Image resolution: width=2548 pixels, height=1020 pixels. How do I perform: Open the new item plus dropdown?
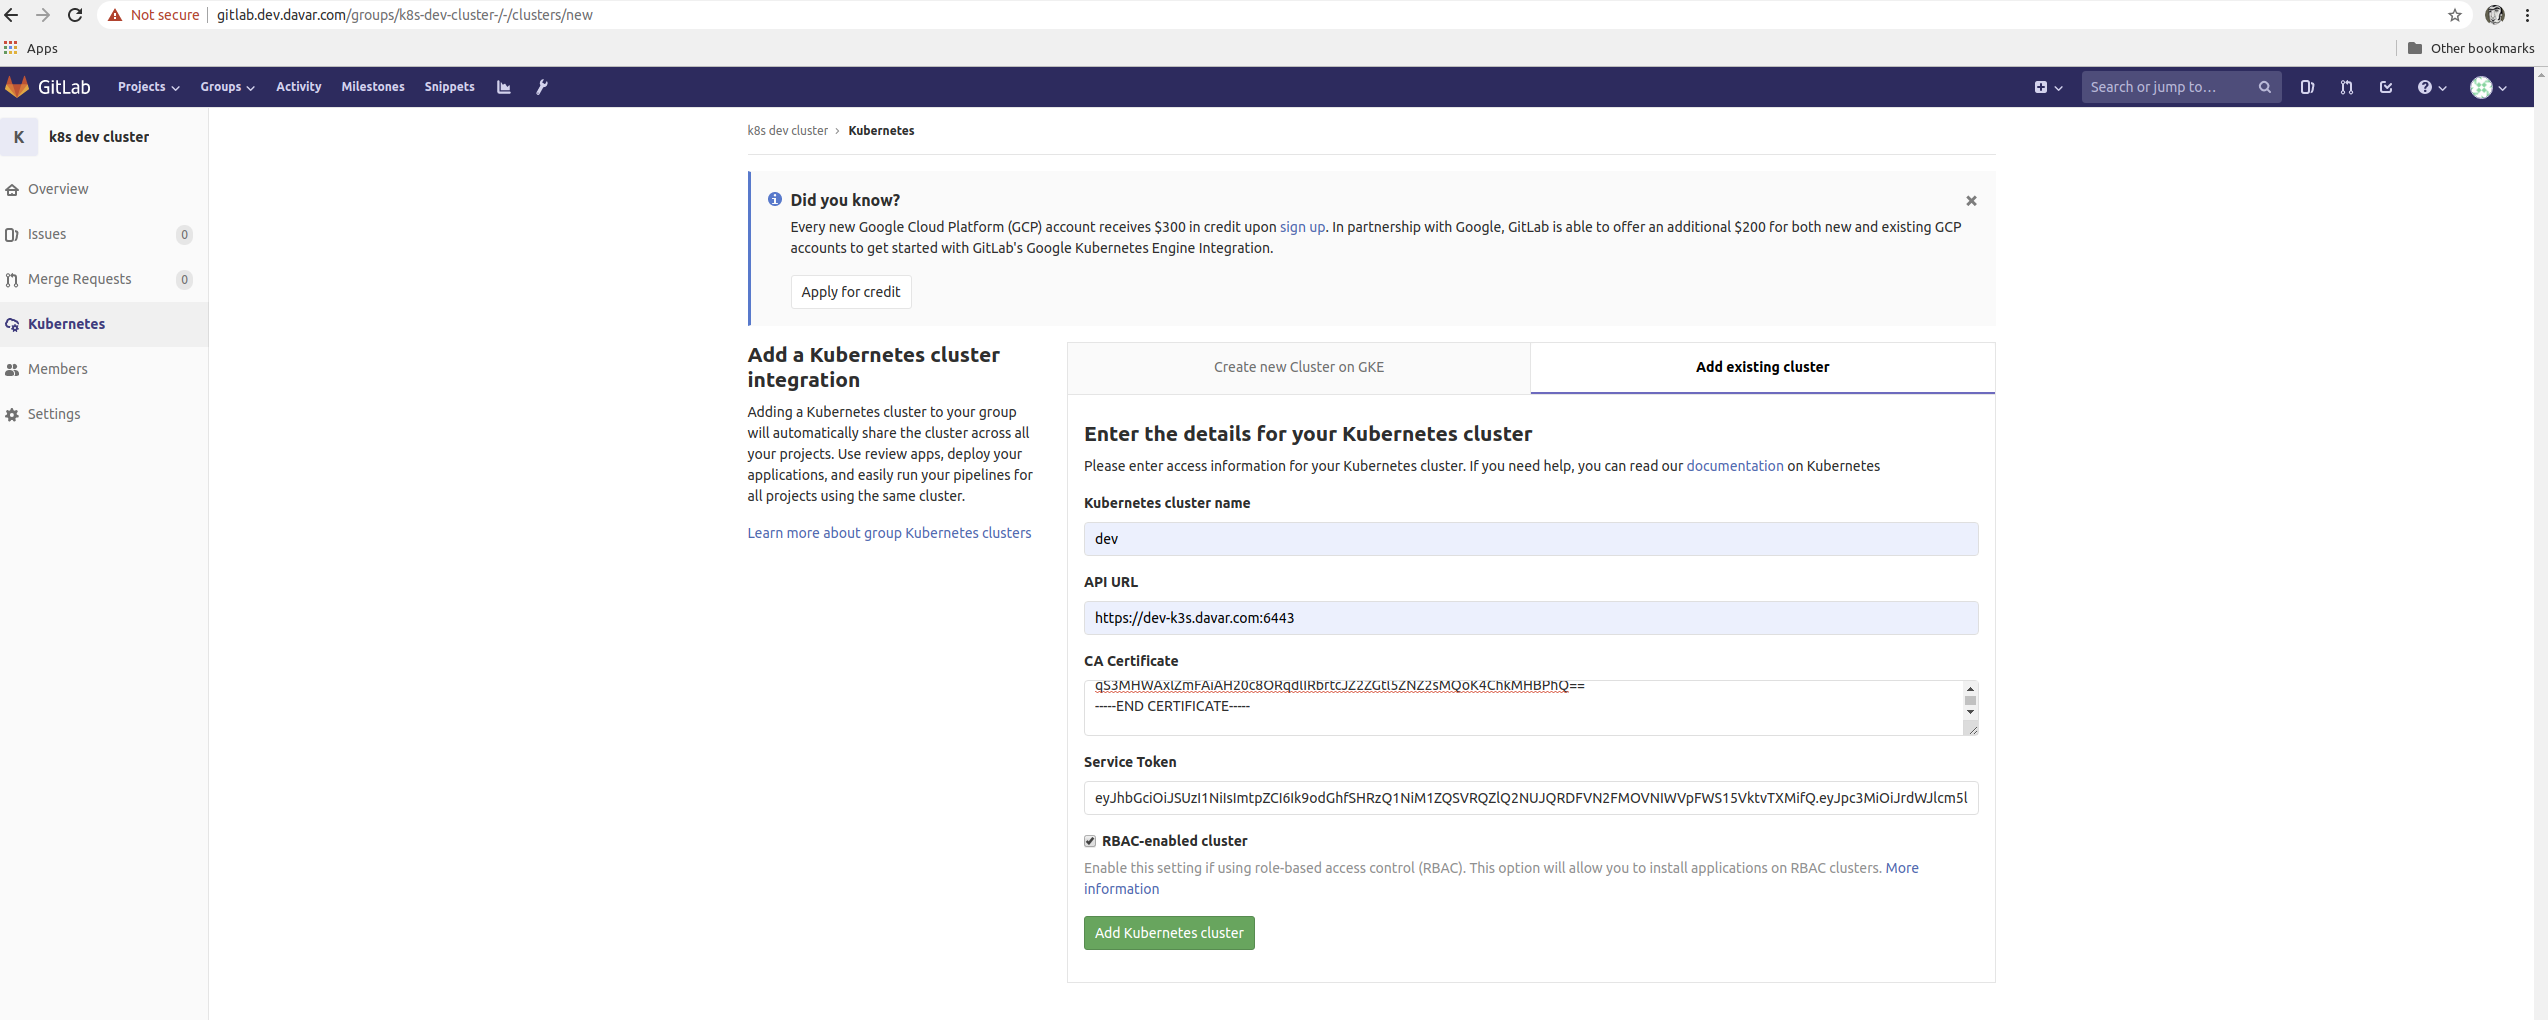(x=2047, y=87)
